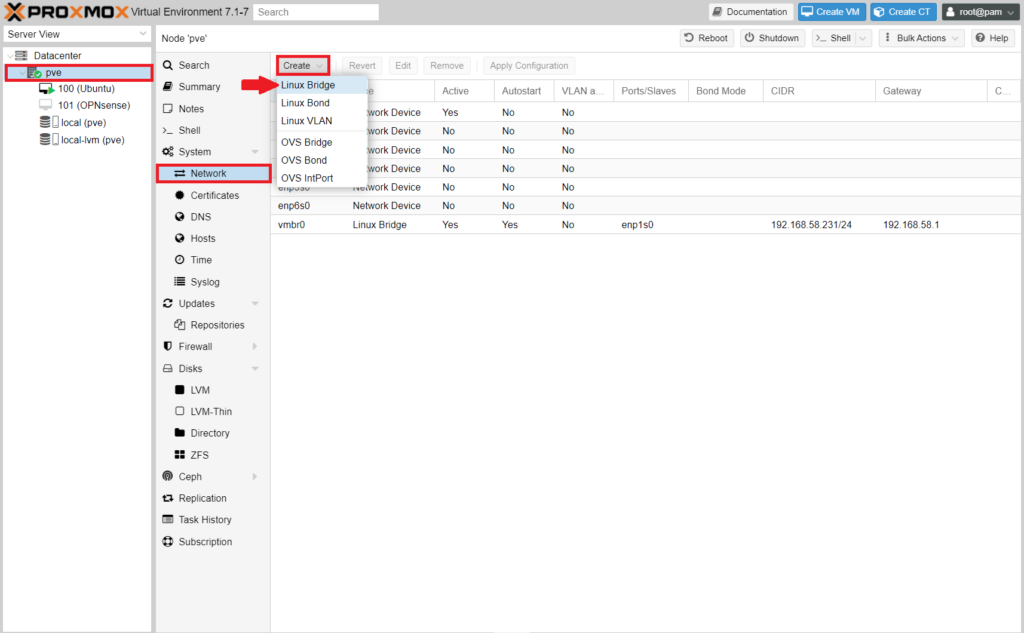The width and height of the screenshot is (1024, 633).
Task: Click the Shutdown button
Action: tap(772, 38)
